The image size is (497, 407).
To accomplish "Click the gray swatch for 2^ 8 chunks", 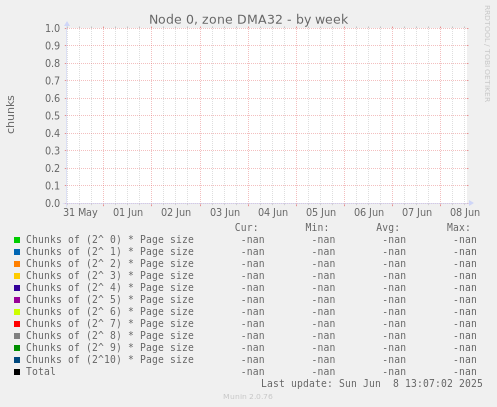I will coord(17,336).
